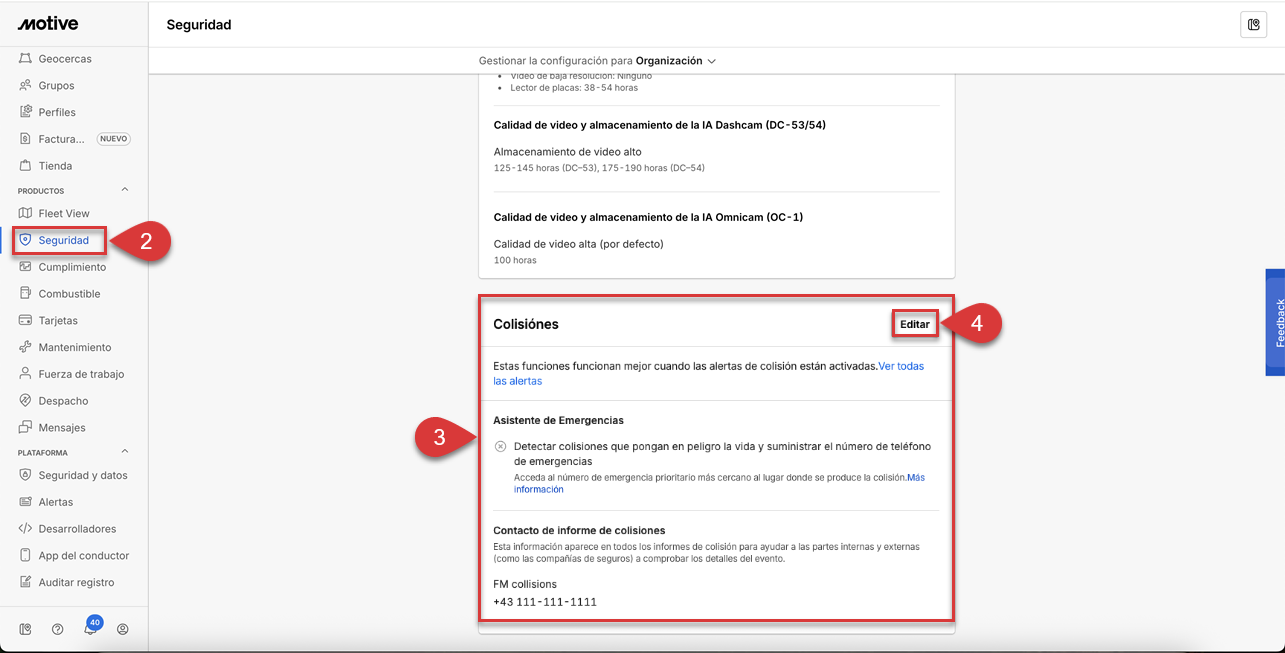Open the Organización configuration dropdown
1285x653 pixels.
point(676,61)
